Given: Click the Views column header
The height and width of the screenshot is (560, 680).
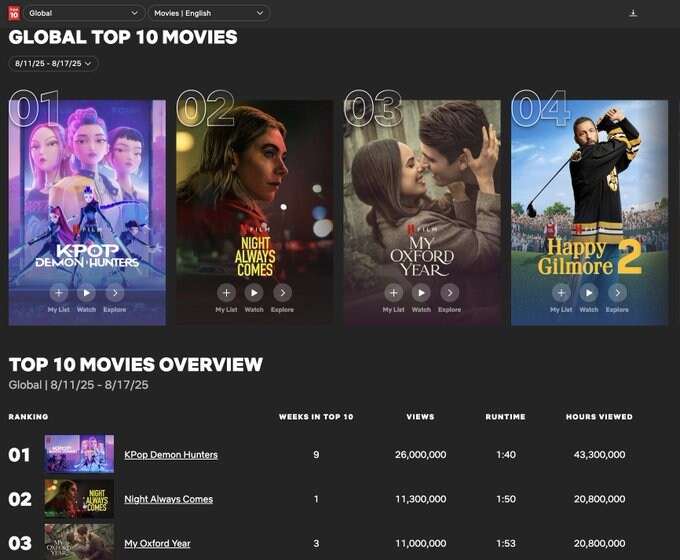Looking at the screenshot, I should tap(420, 417).
